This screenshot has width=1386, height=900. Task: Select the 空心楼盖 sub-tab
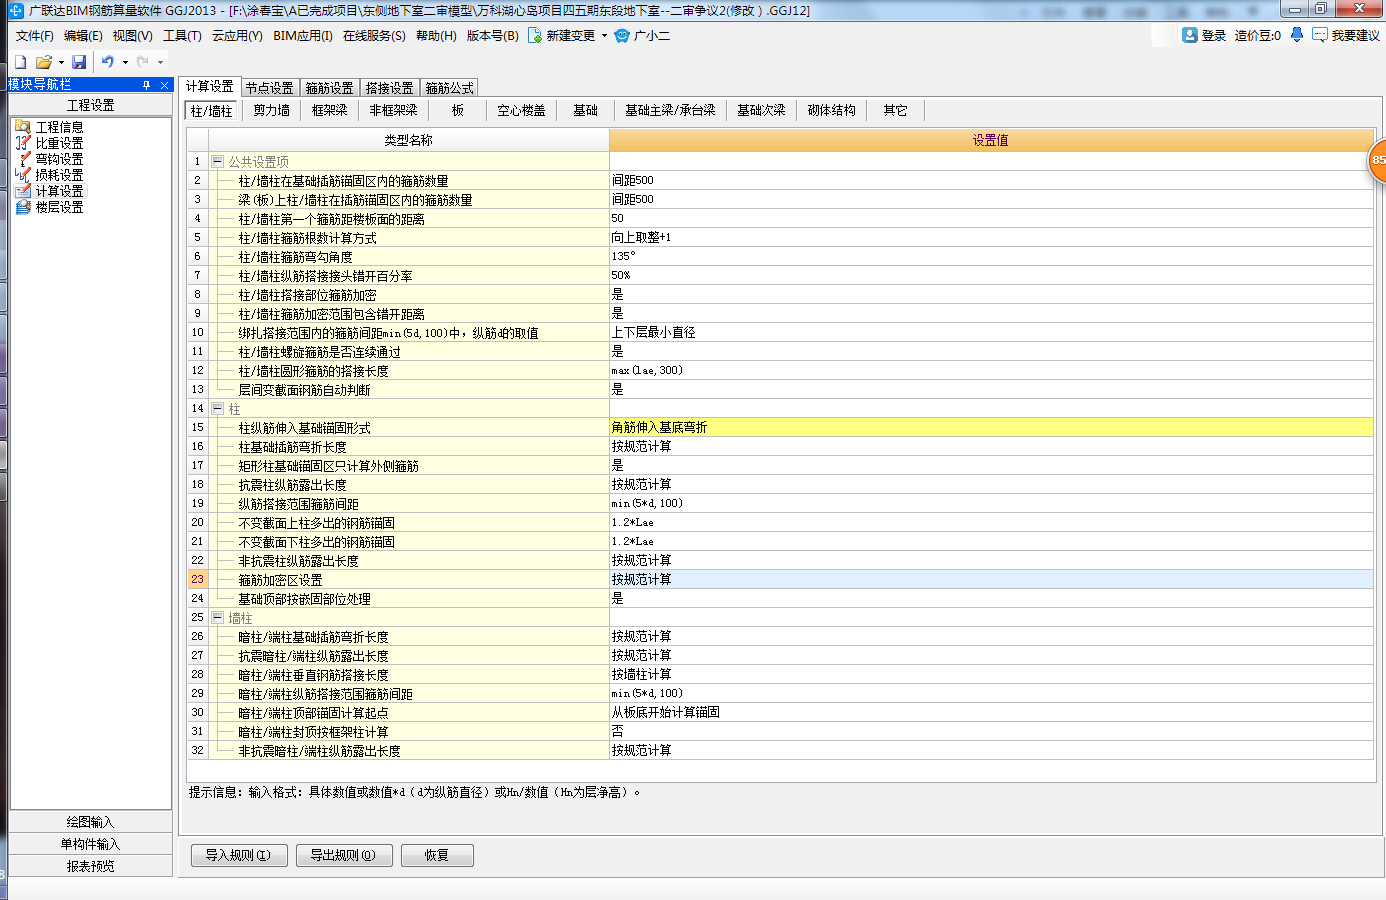click(x=522, y=110)
